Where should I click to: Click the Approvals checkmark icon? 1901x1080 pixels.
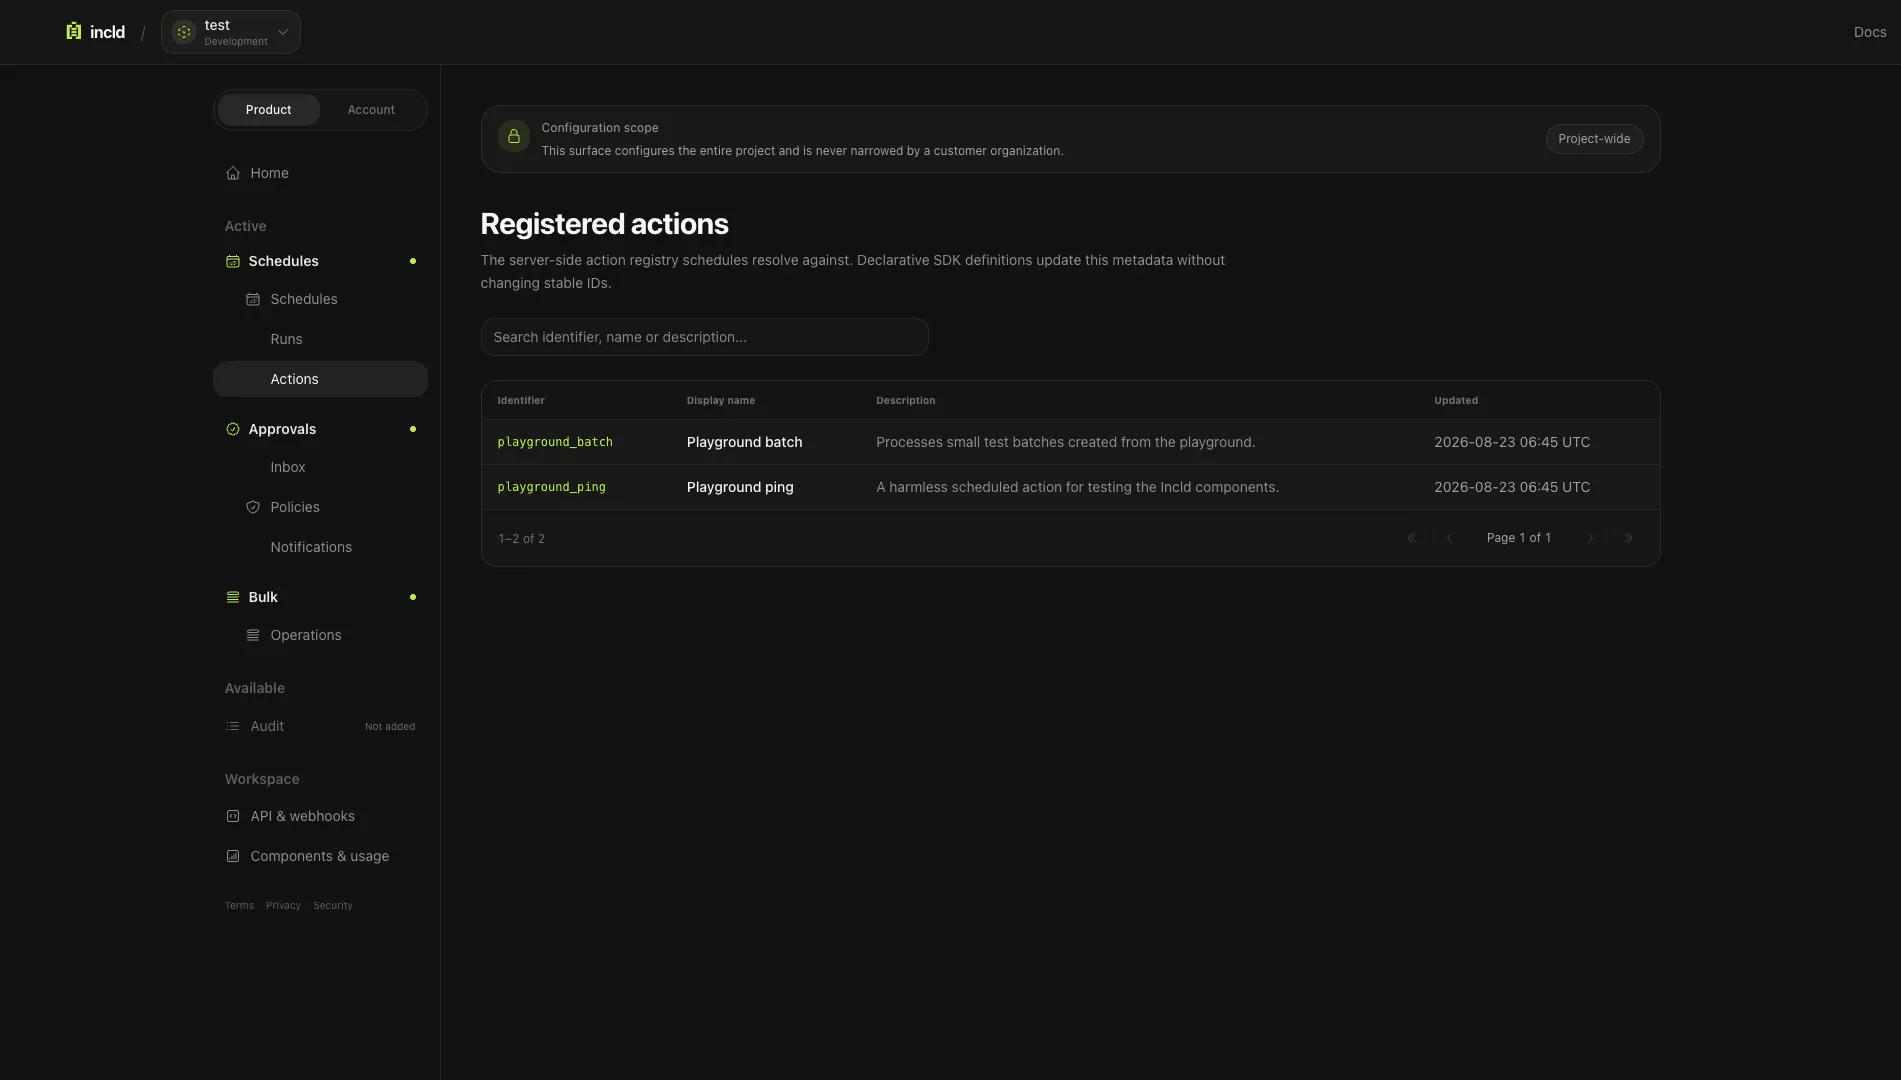[233, 429]
